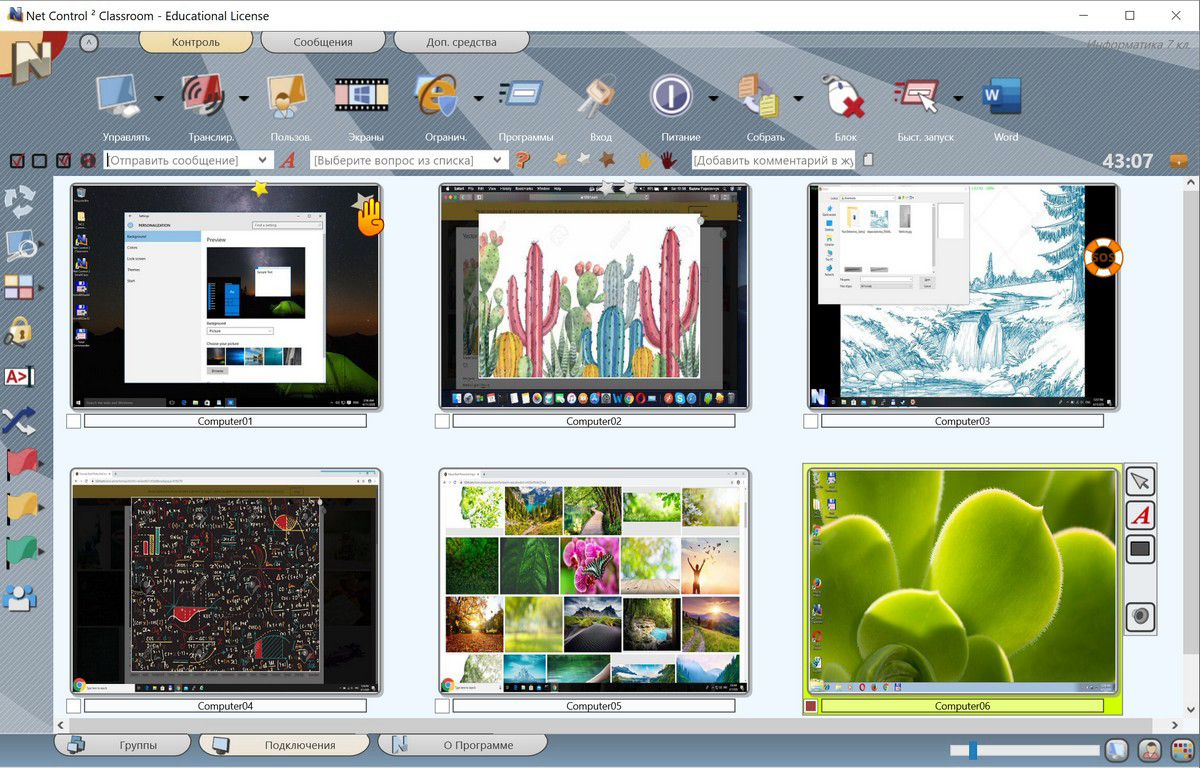Launch Word from the toolbar
This screenshot has width=1200, height=768.
(x=1003, y=97)
